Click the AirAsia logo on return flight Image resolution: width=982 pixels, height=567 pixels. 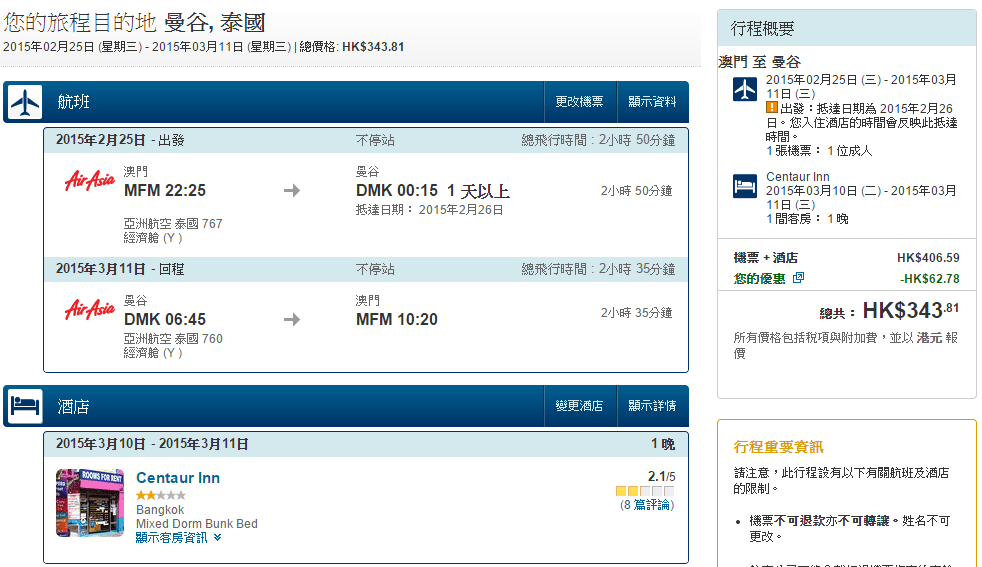coord(90,310)
